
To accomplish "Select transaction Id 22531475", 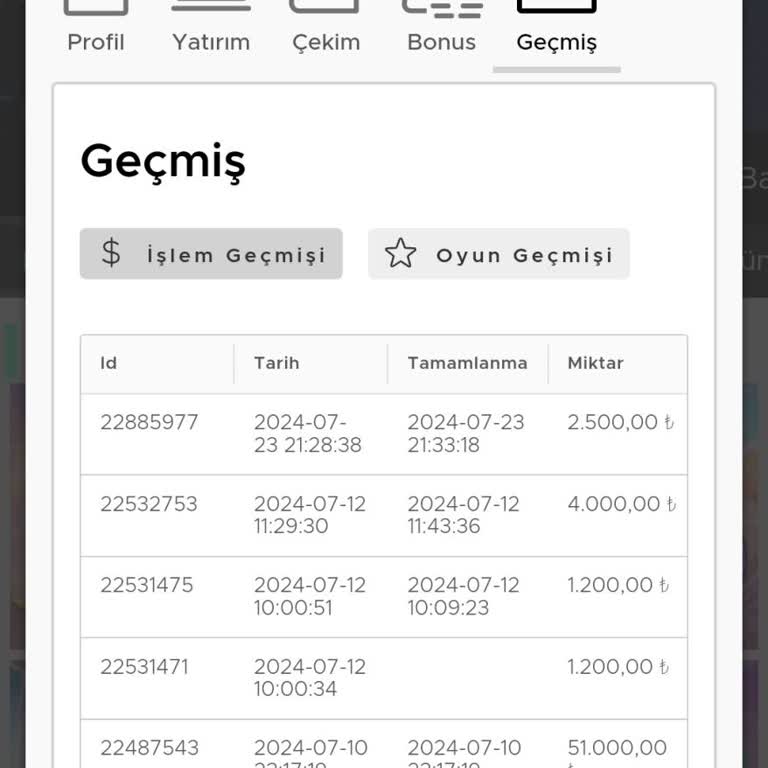I will point(147,585).
